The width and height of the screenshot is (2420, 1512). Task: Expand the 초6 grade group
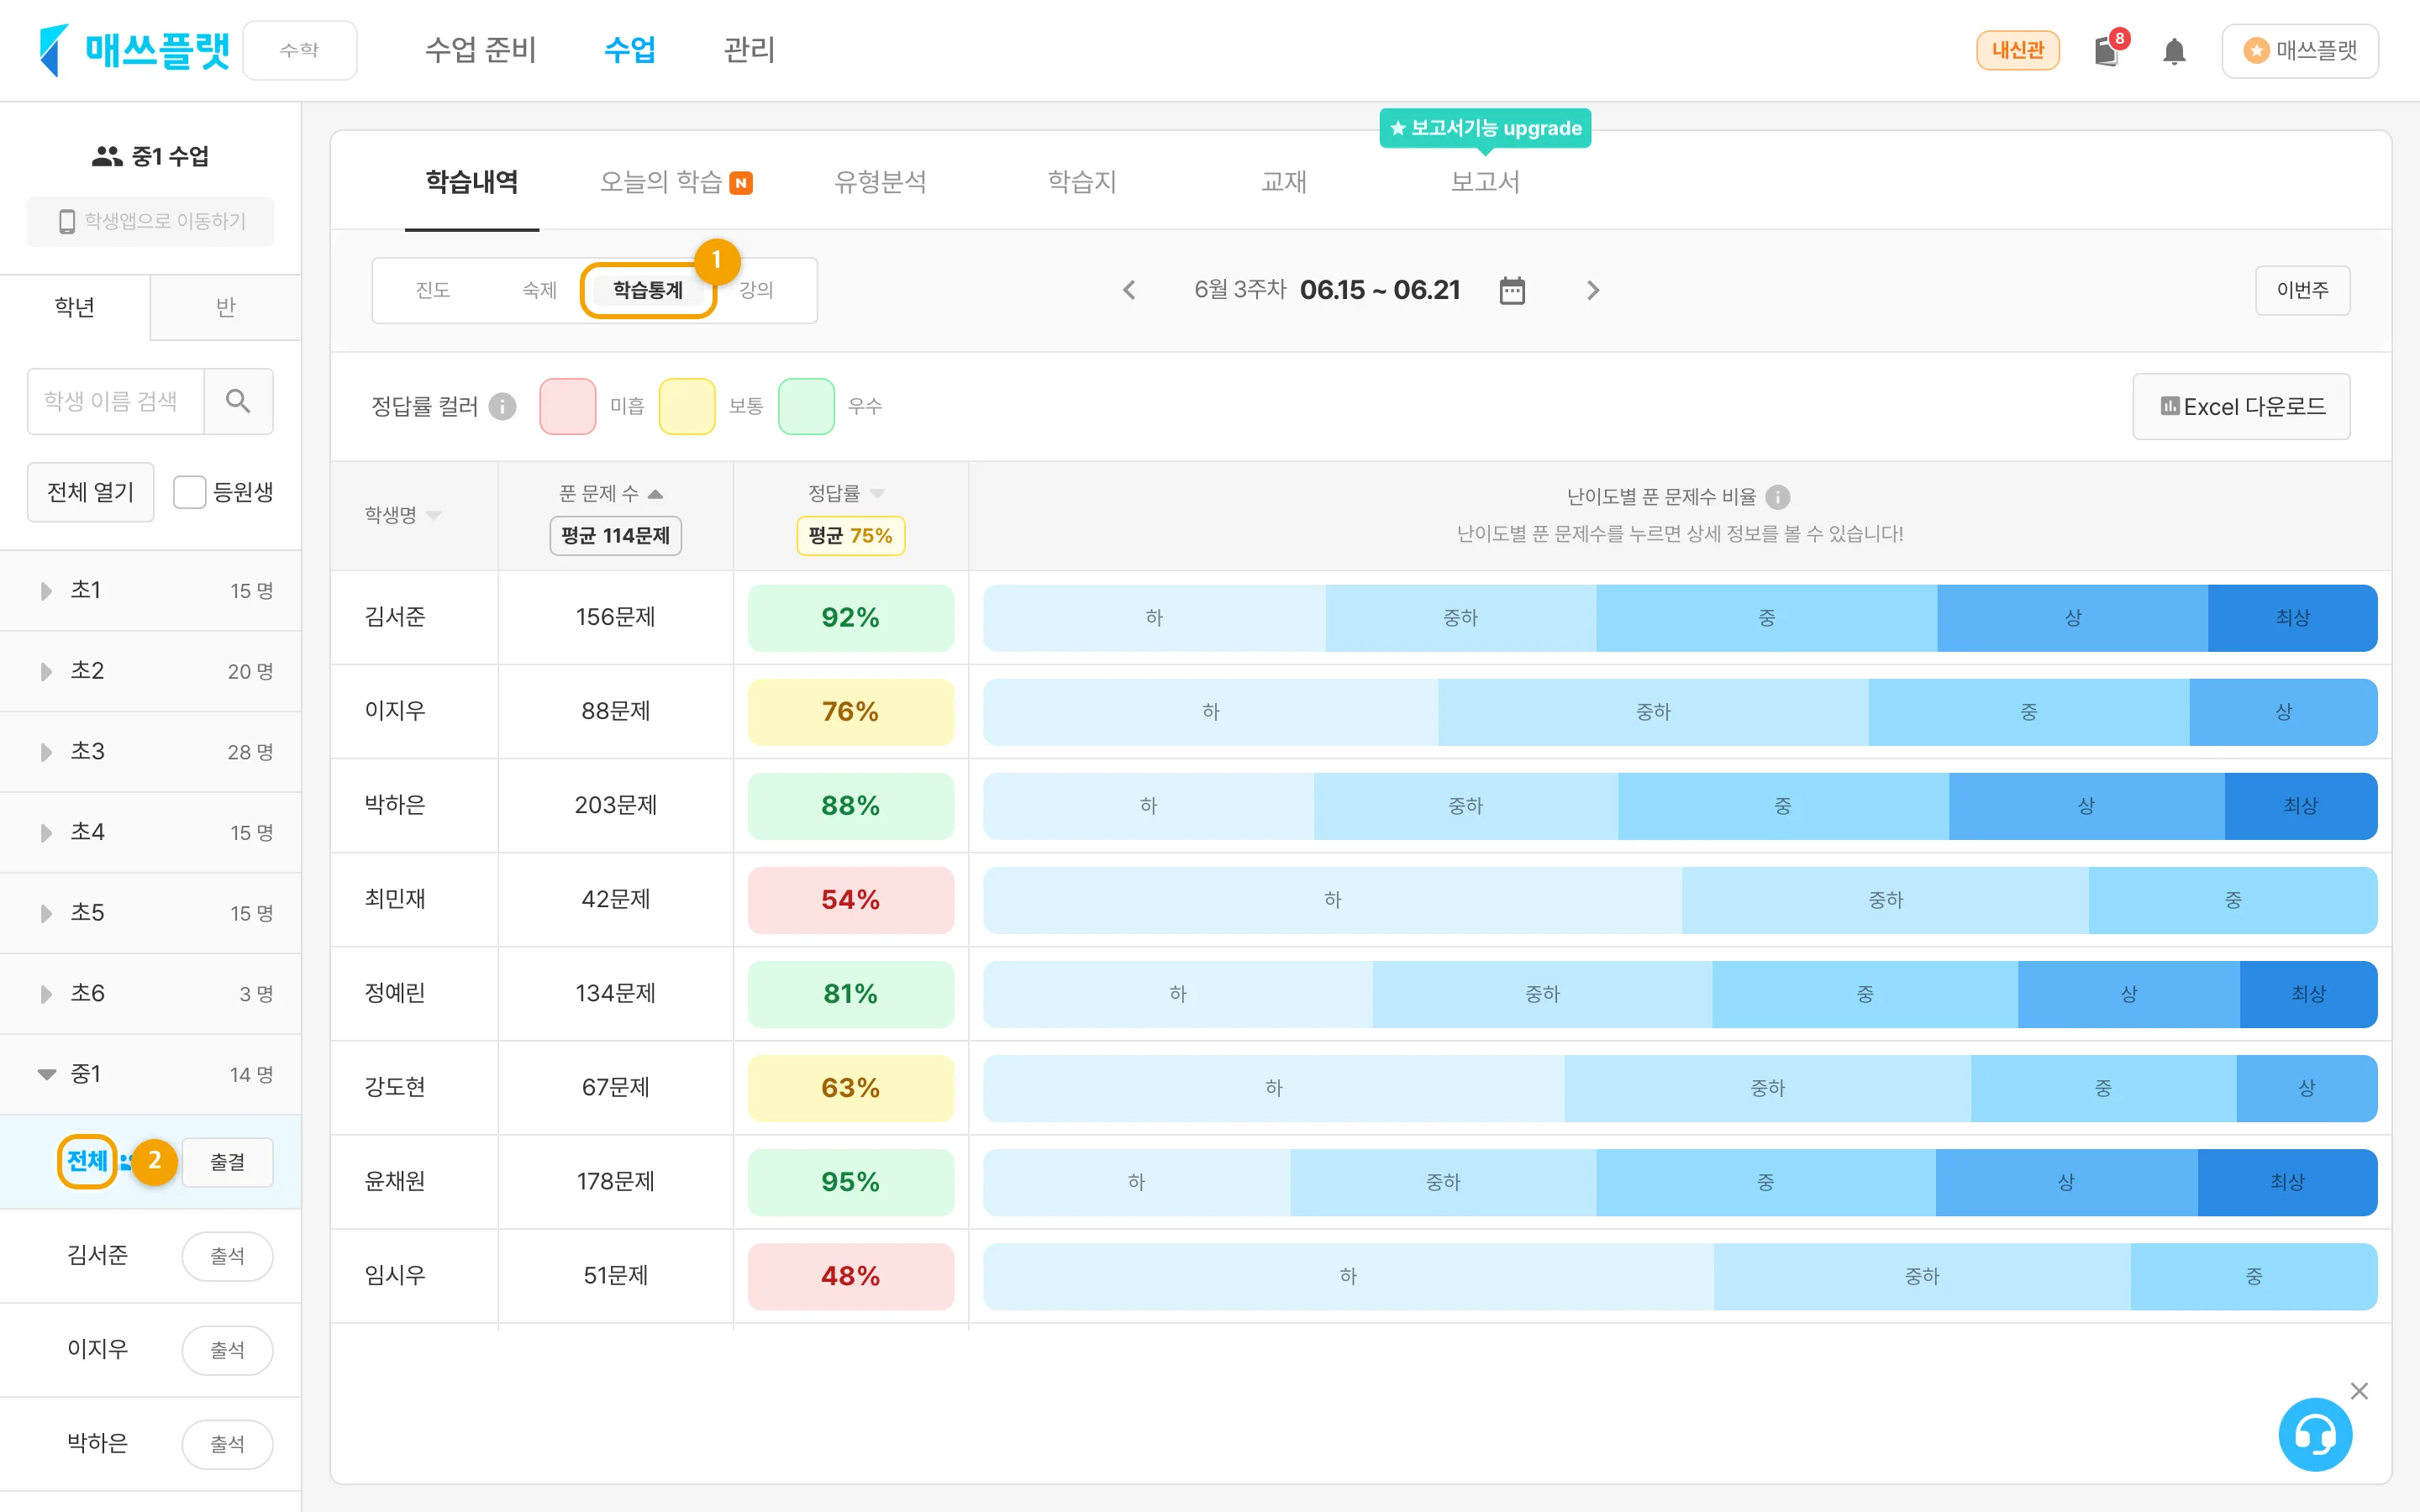pos(46,994)
